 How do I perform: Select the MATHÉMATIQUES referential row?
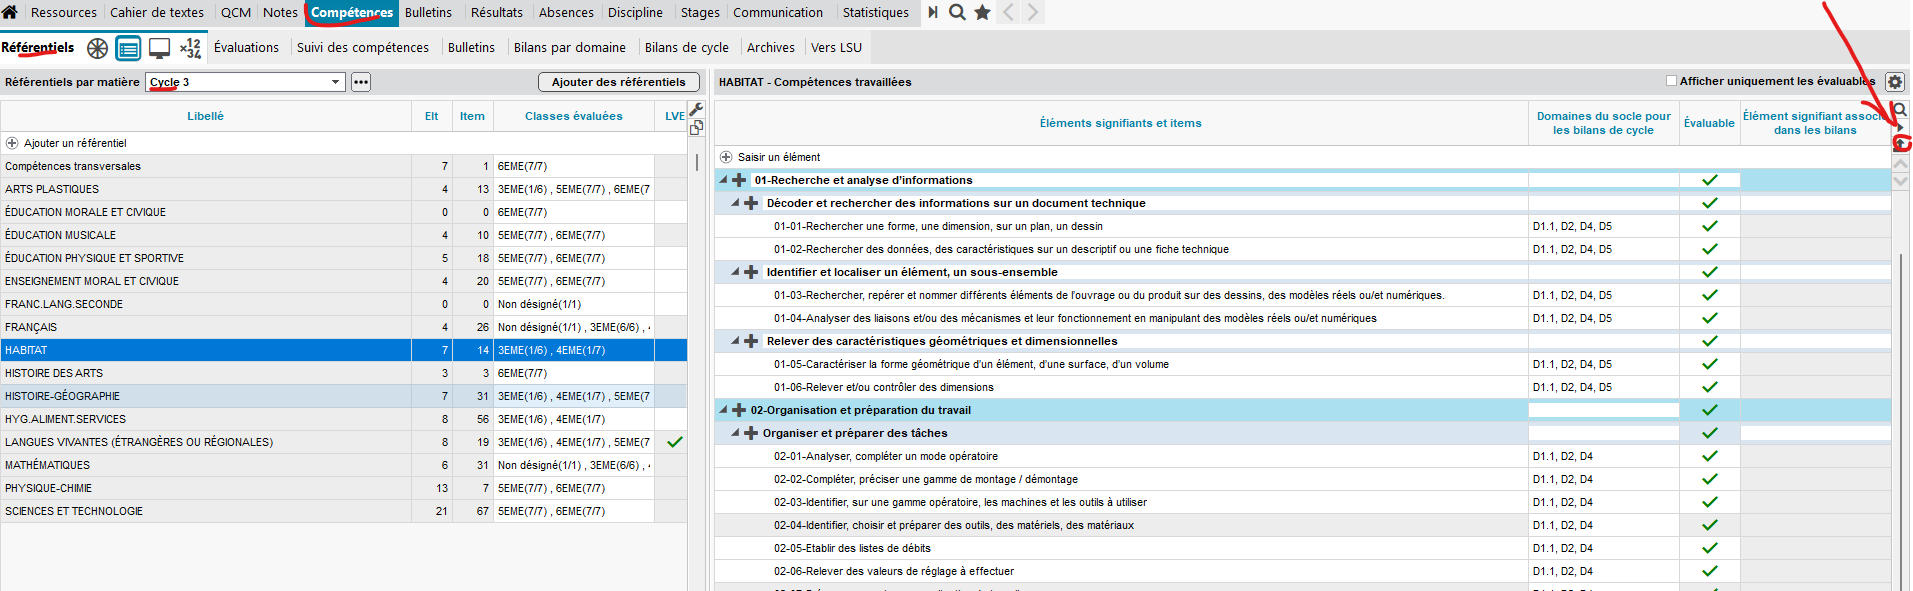pos(344,465)
